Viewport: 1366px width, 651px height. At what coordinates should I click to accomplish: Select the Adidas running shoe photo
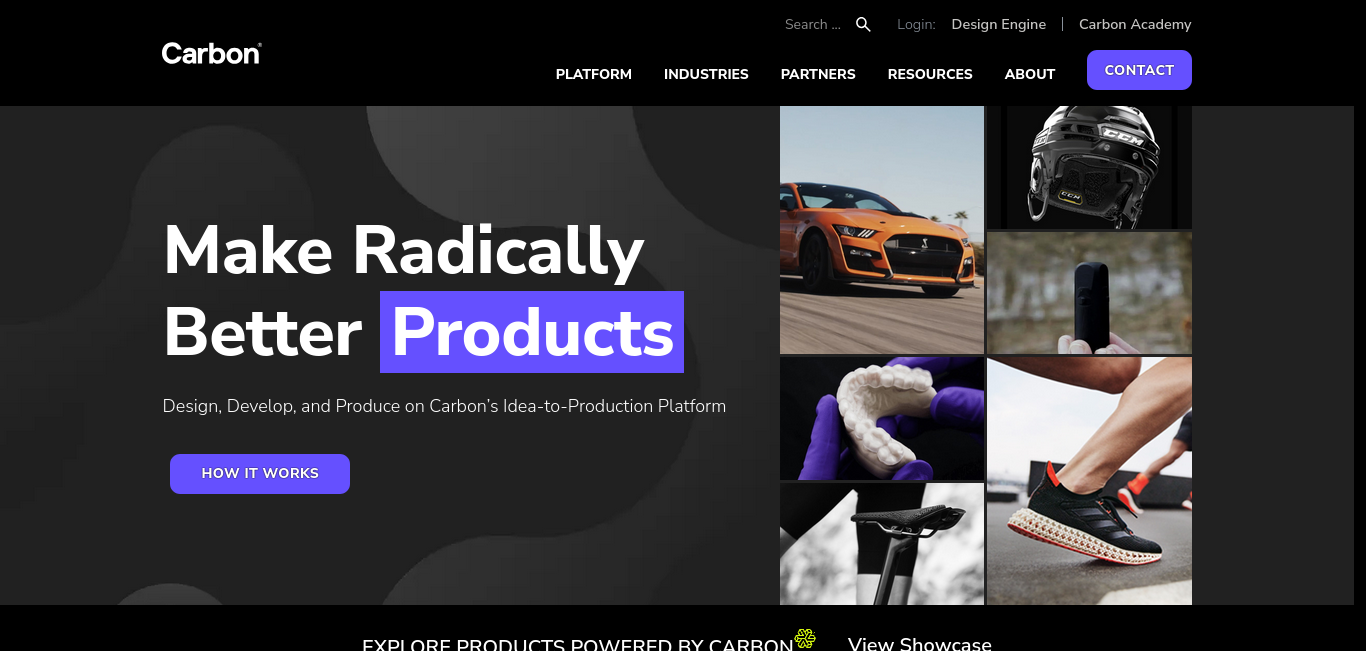(1089, 481)
